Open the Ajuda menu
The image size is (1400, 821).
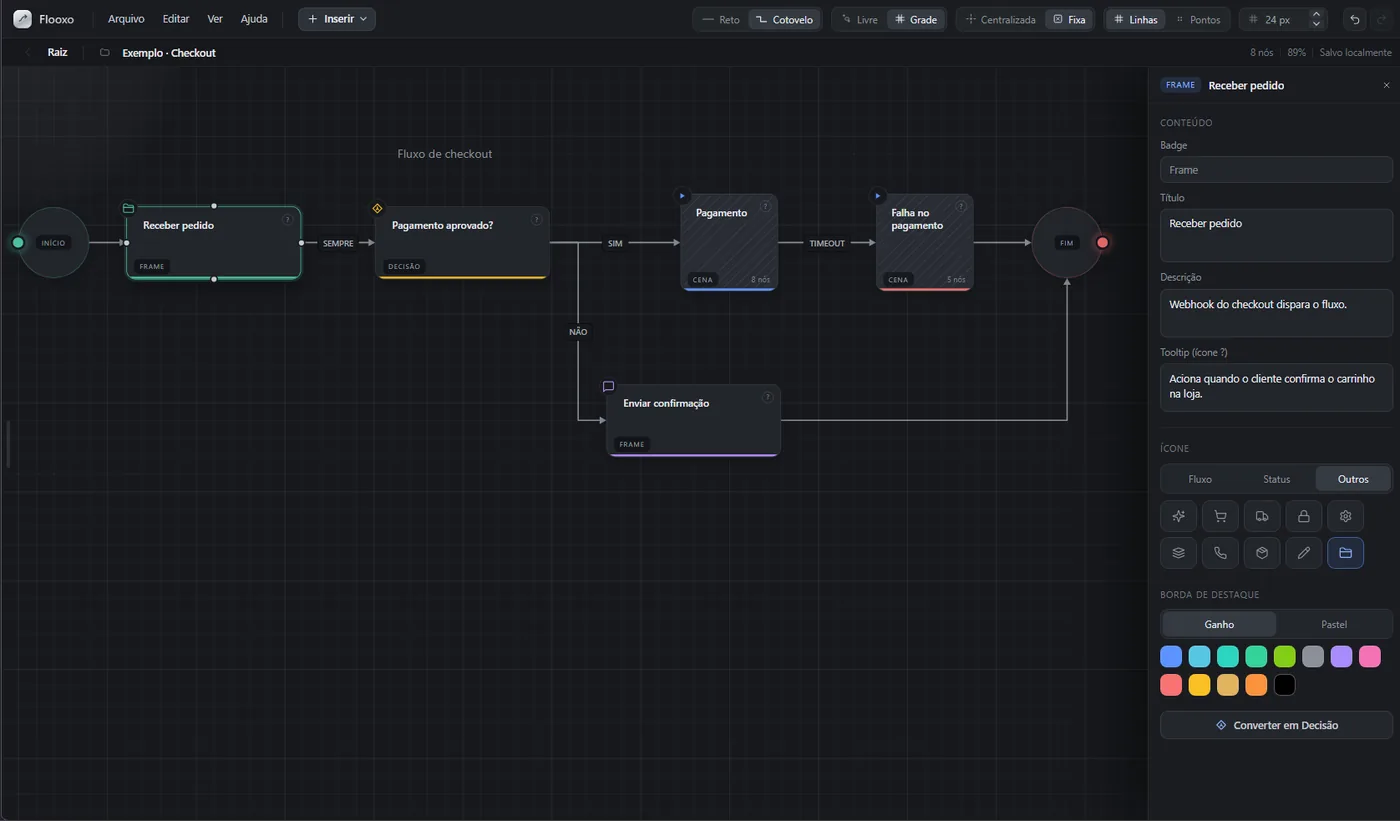click(254, 19)
